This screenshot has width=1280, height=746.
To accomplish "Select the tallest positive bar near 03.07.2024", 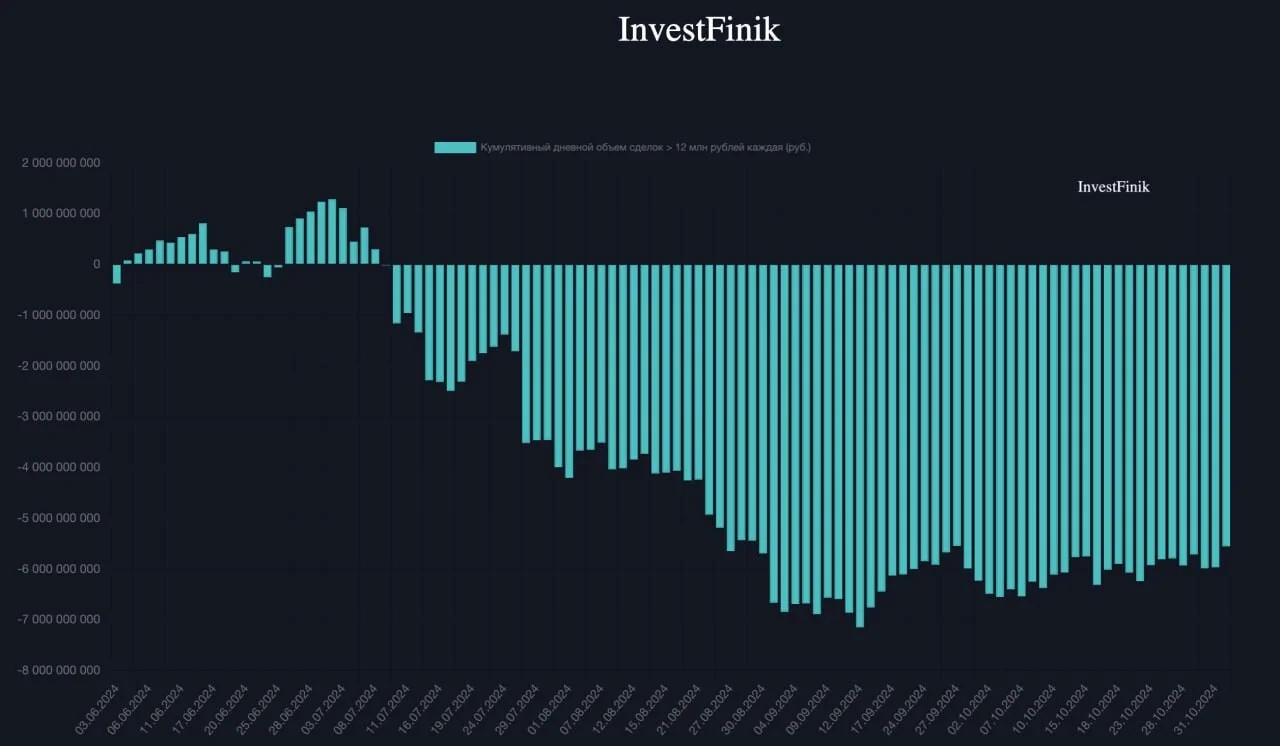I will click(x=332, y=232).
